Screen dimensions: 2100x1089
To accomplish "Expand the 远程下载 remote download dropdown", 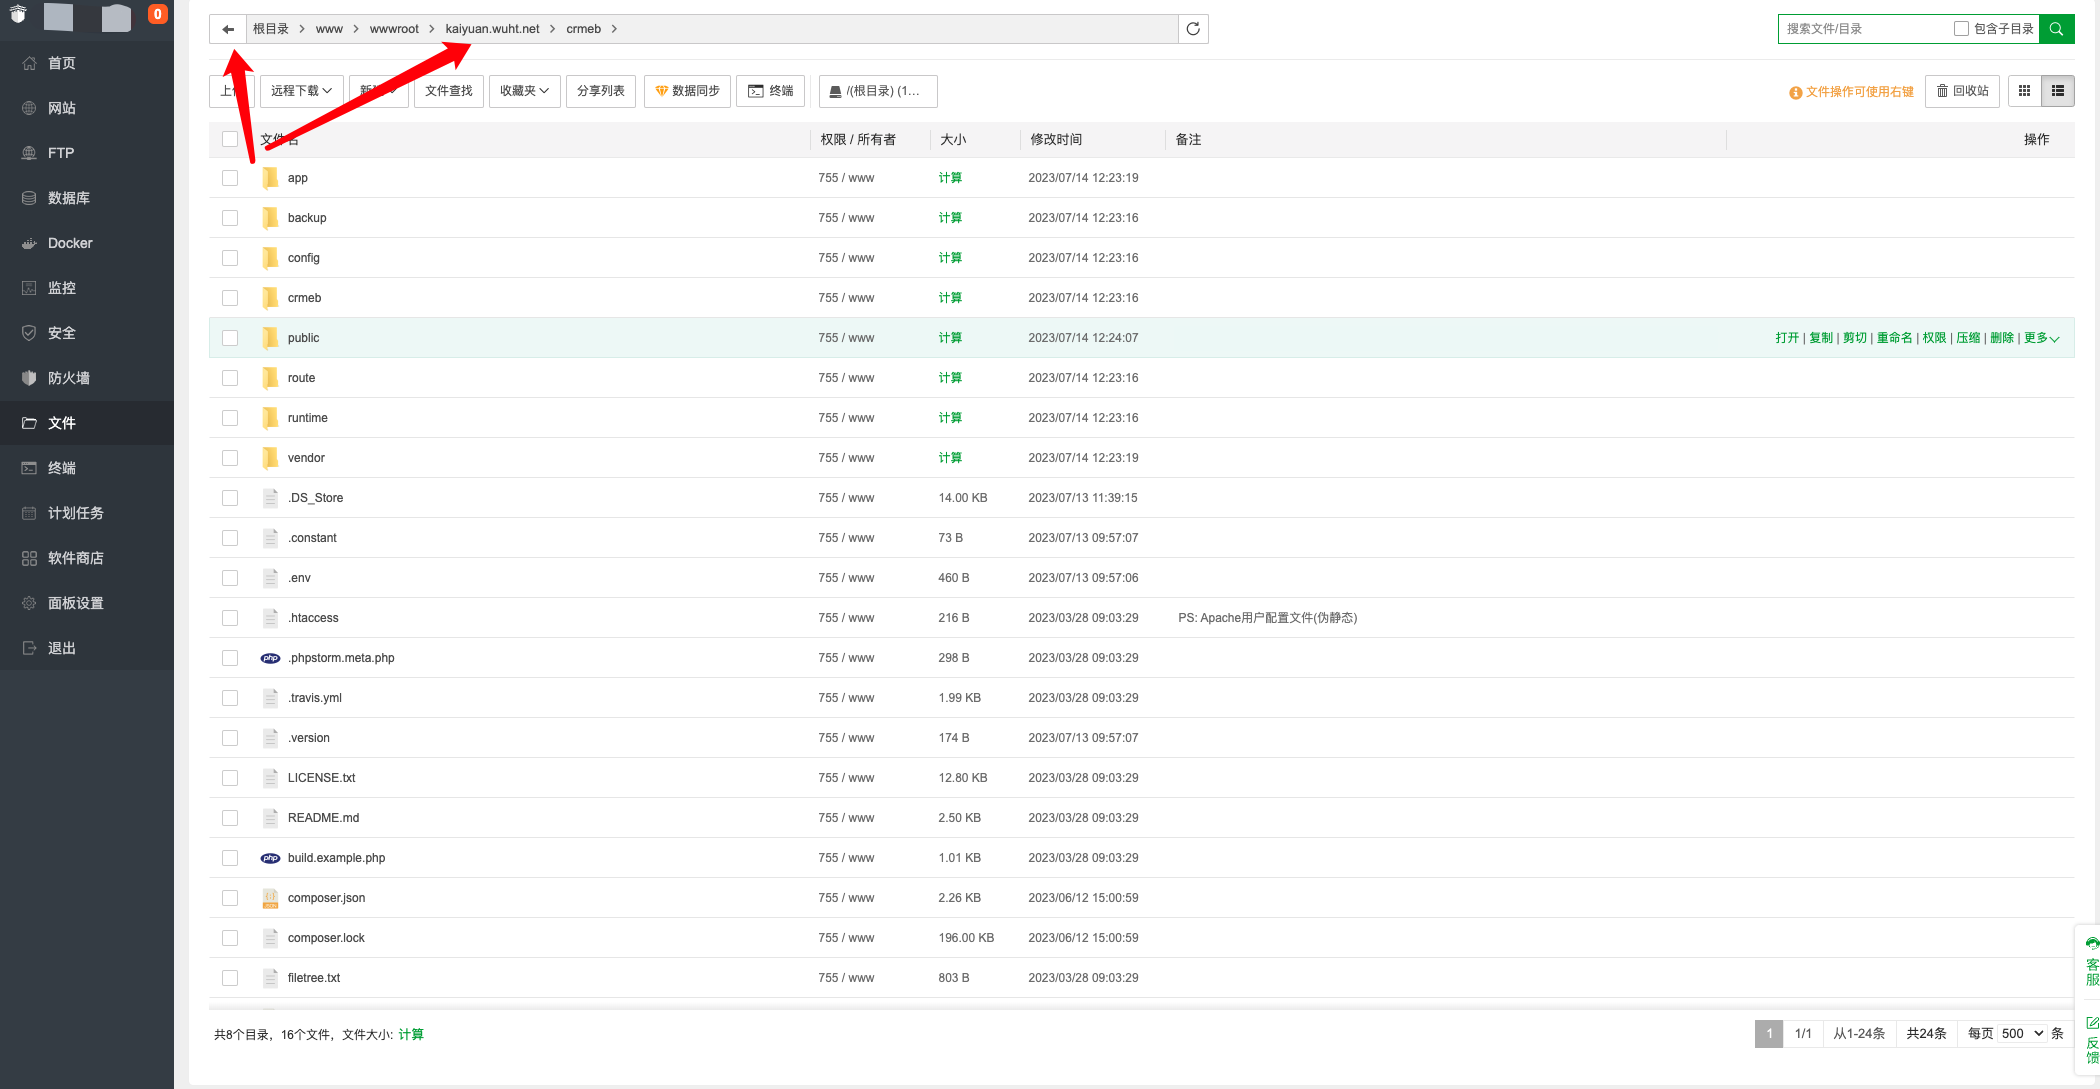I will (x=301, y=91).
